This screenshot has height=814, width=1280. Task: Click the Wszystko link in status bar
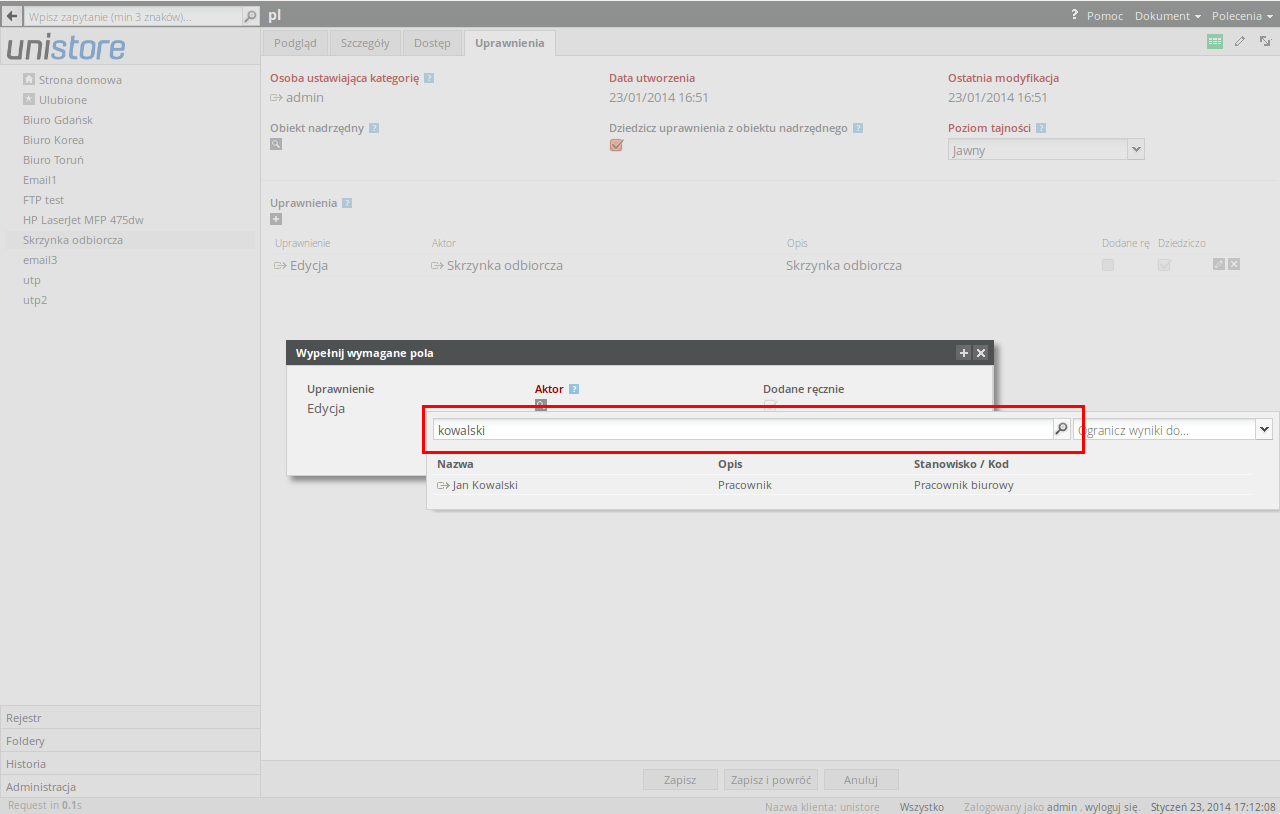921,806
